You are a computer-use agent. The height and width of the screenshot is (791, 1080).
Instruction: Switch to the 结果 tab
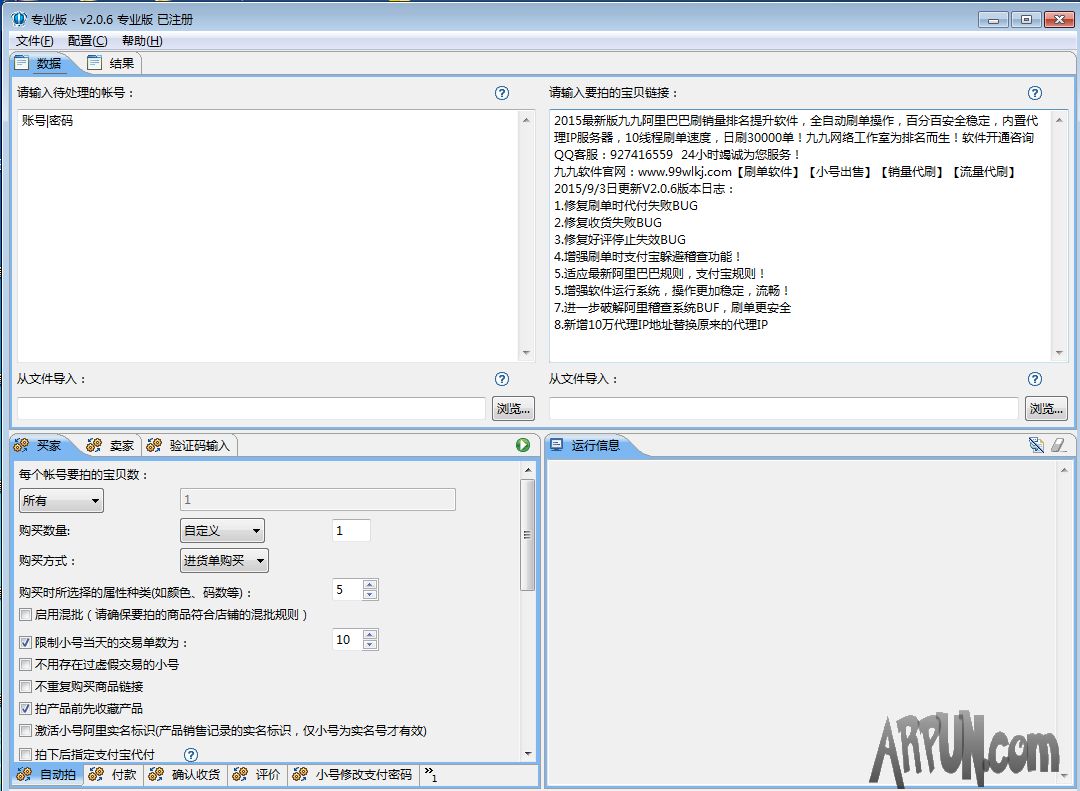[x=112, y=63]
